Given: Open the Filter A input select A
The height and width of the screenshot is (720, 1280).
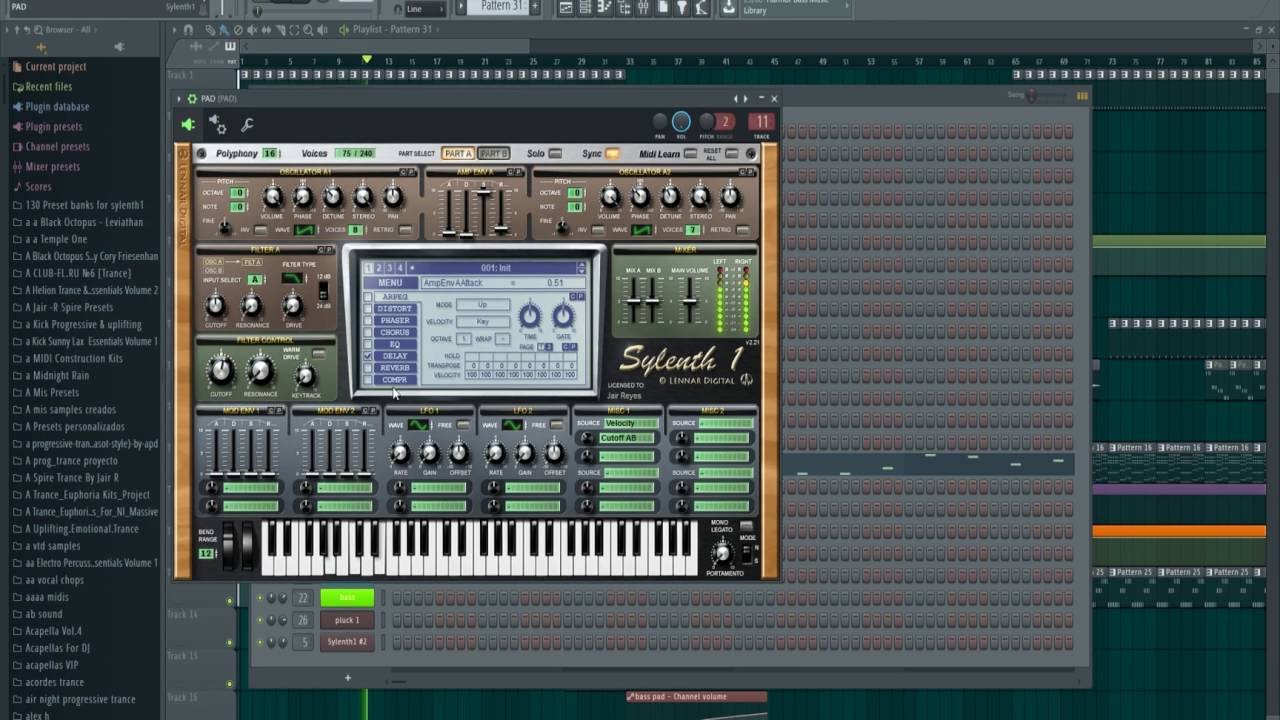Looking at the screenshot, I should [x=256, y=280].
